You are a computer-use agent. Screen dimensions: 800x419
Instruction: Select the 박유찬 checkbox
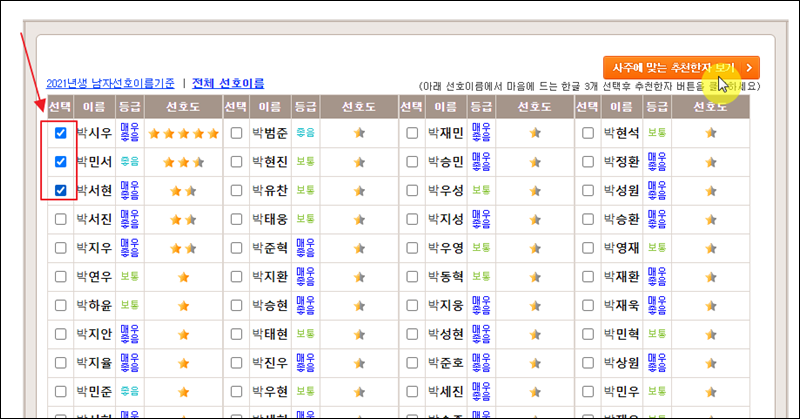coord(236,190)
